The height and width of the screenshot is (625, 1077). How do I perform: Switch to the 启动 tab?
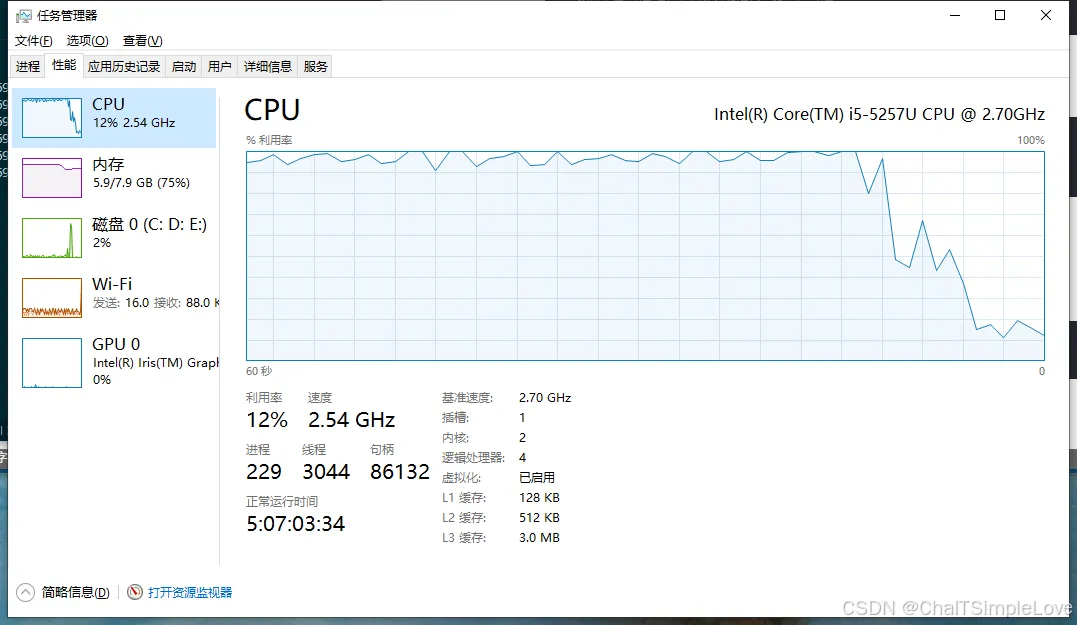184,67
